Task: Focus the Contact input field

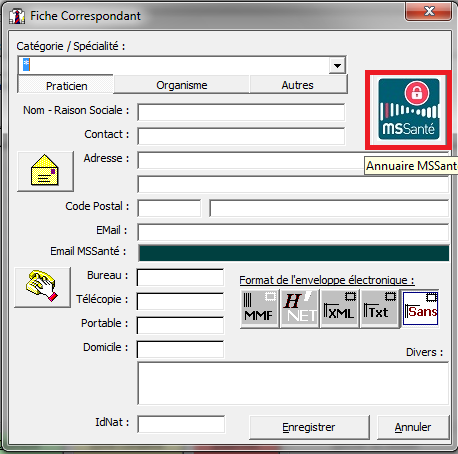Action: pos(241,136)
